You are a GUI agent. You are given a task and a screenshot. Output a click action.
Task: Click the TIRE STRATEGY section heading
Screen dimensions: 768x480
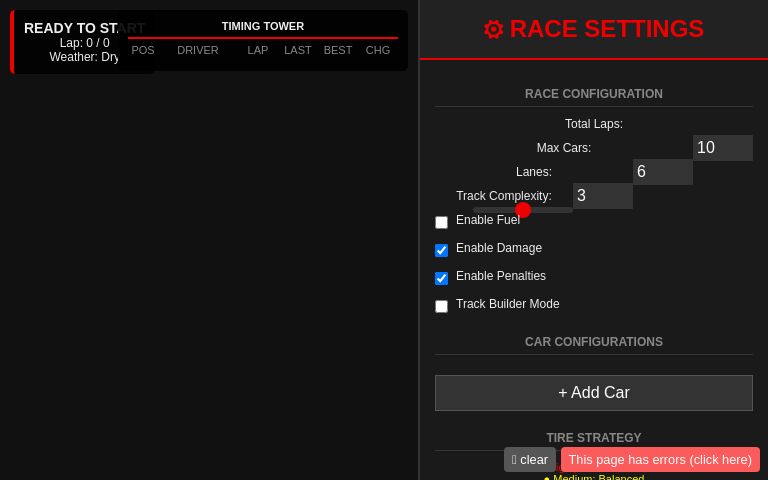[594, 437]
